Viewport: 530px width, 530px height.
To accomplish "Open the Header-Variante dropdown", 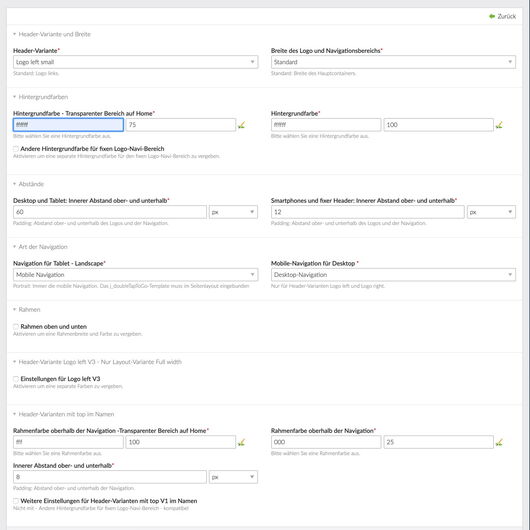I will tap(136, 62).
